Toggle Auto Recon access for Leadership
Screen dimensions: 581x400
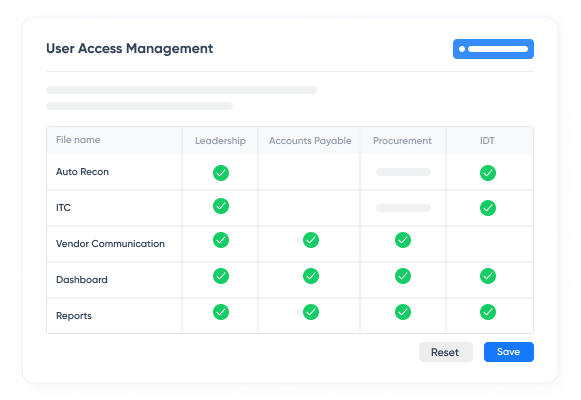pyautogui.click(x=221, y=173)
